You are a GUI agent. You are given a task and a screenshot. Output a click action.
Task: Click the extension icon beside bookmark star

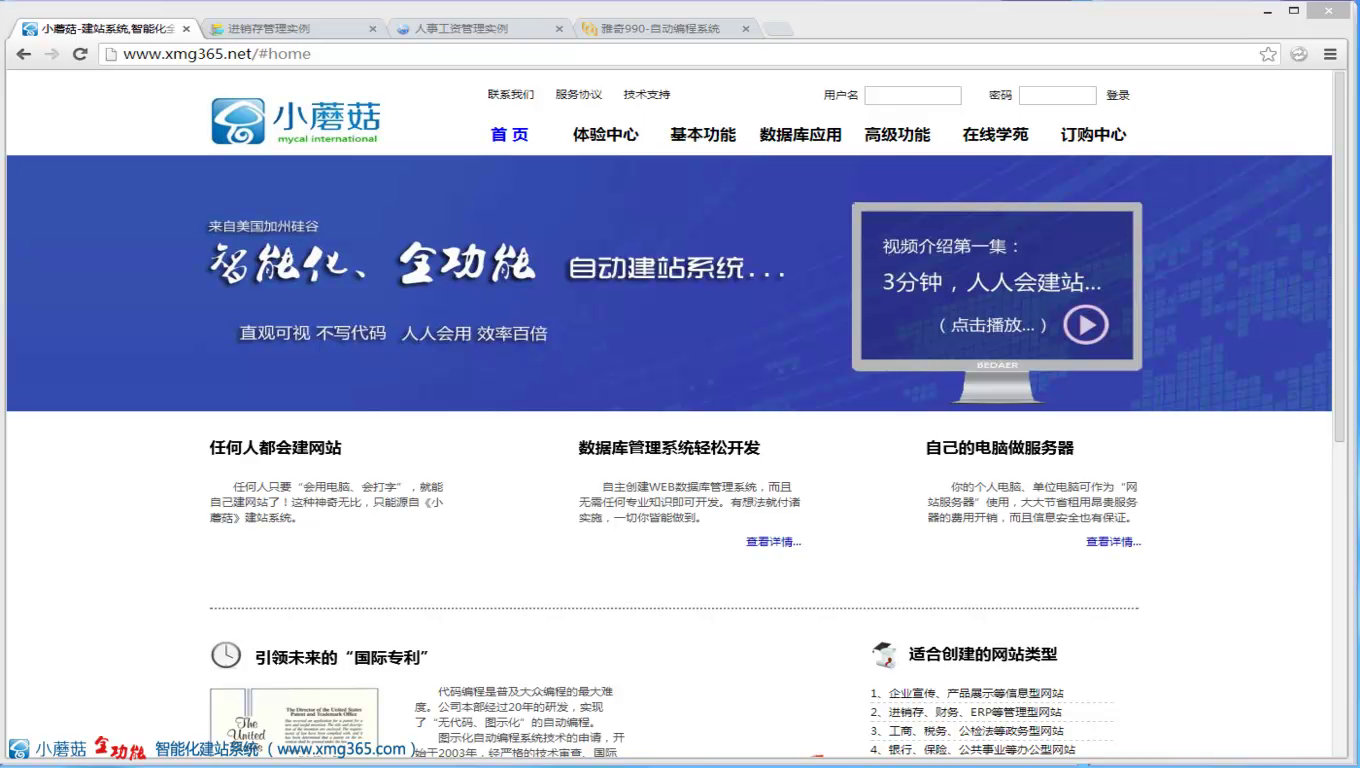(1299, 54)
